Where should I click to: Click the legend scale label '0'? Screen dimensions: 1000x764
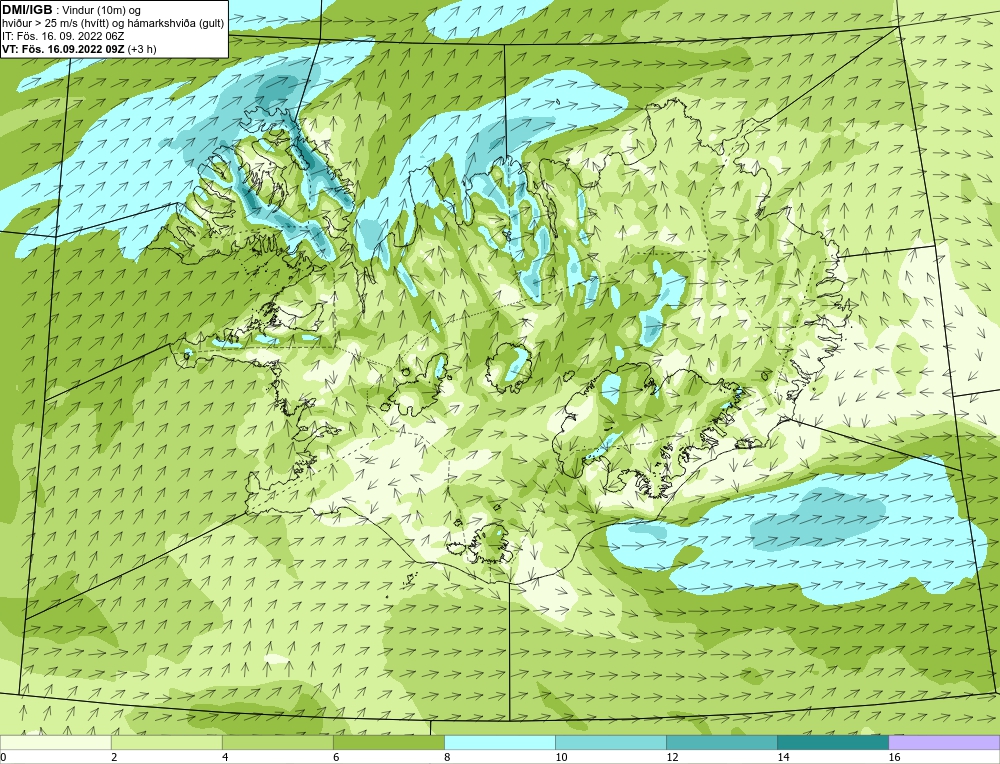click(x=3, y=757)
